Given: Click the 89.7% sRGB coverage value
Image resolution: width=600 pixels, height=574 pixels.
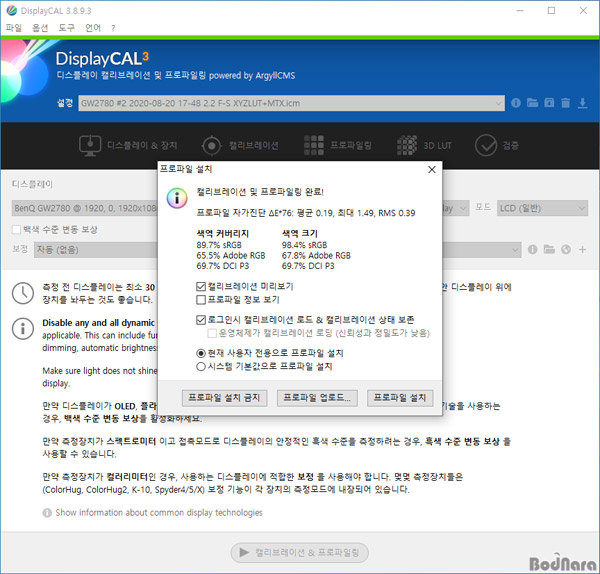Looking at the screenshot, I should pos(219,245).
